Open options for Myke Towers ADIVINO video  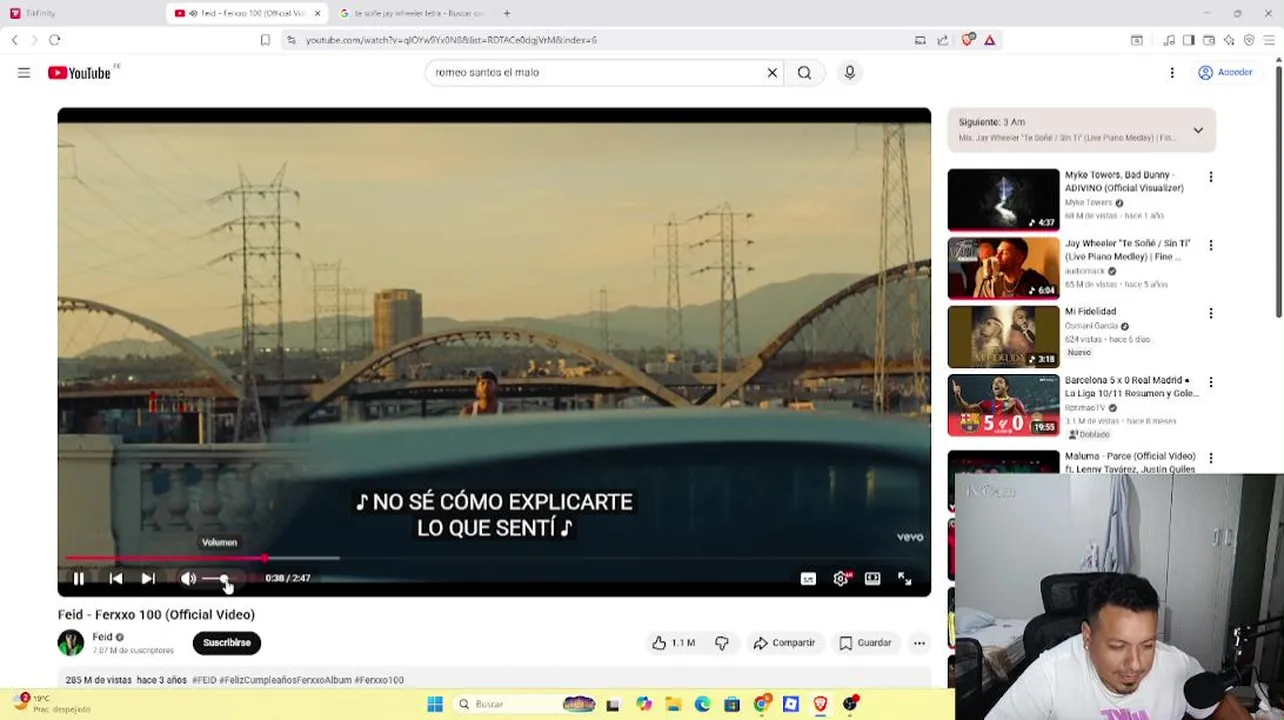point(1211,177)
